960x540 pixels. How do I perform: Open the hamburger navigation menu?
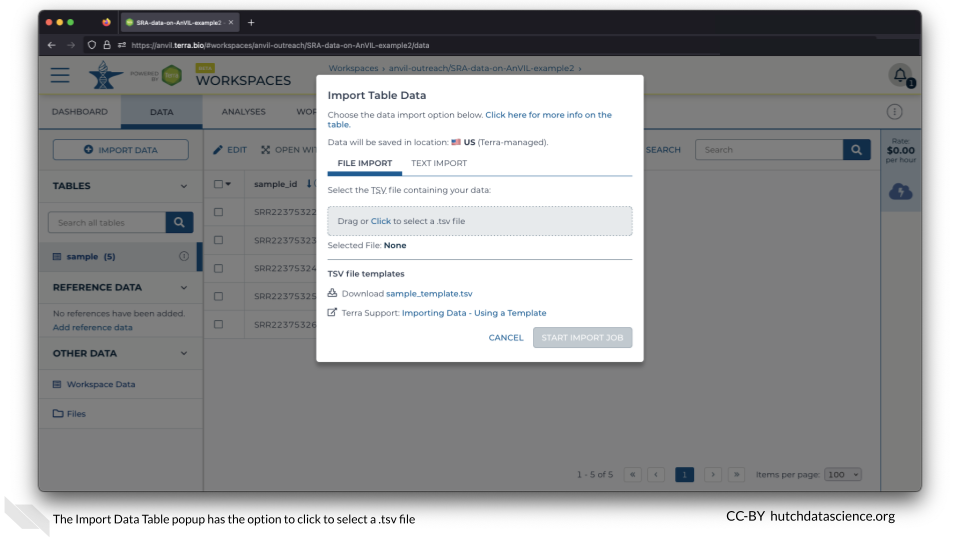[60, 75]
